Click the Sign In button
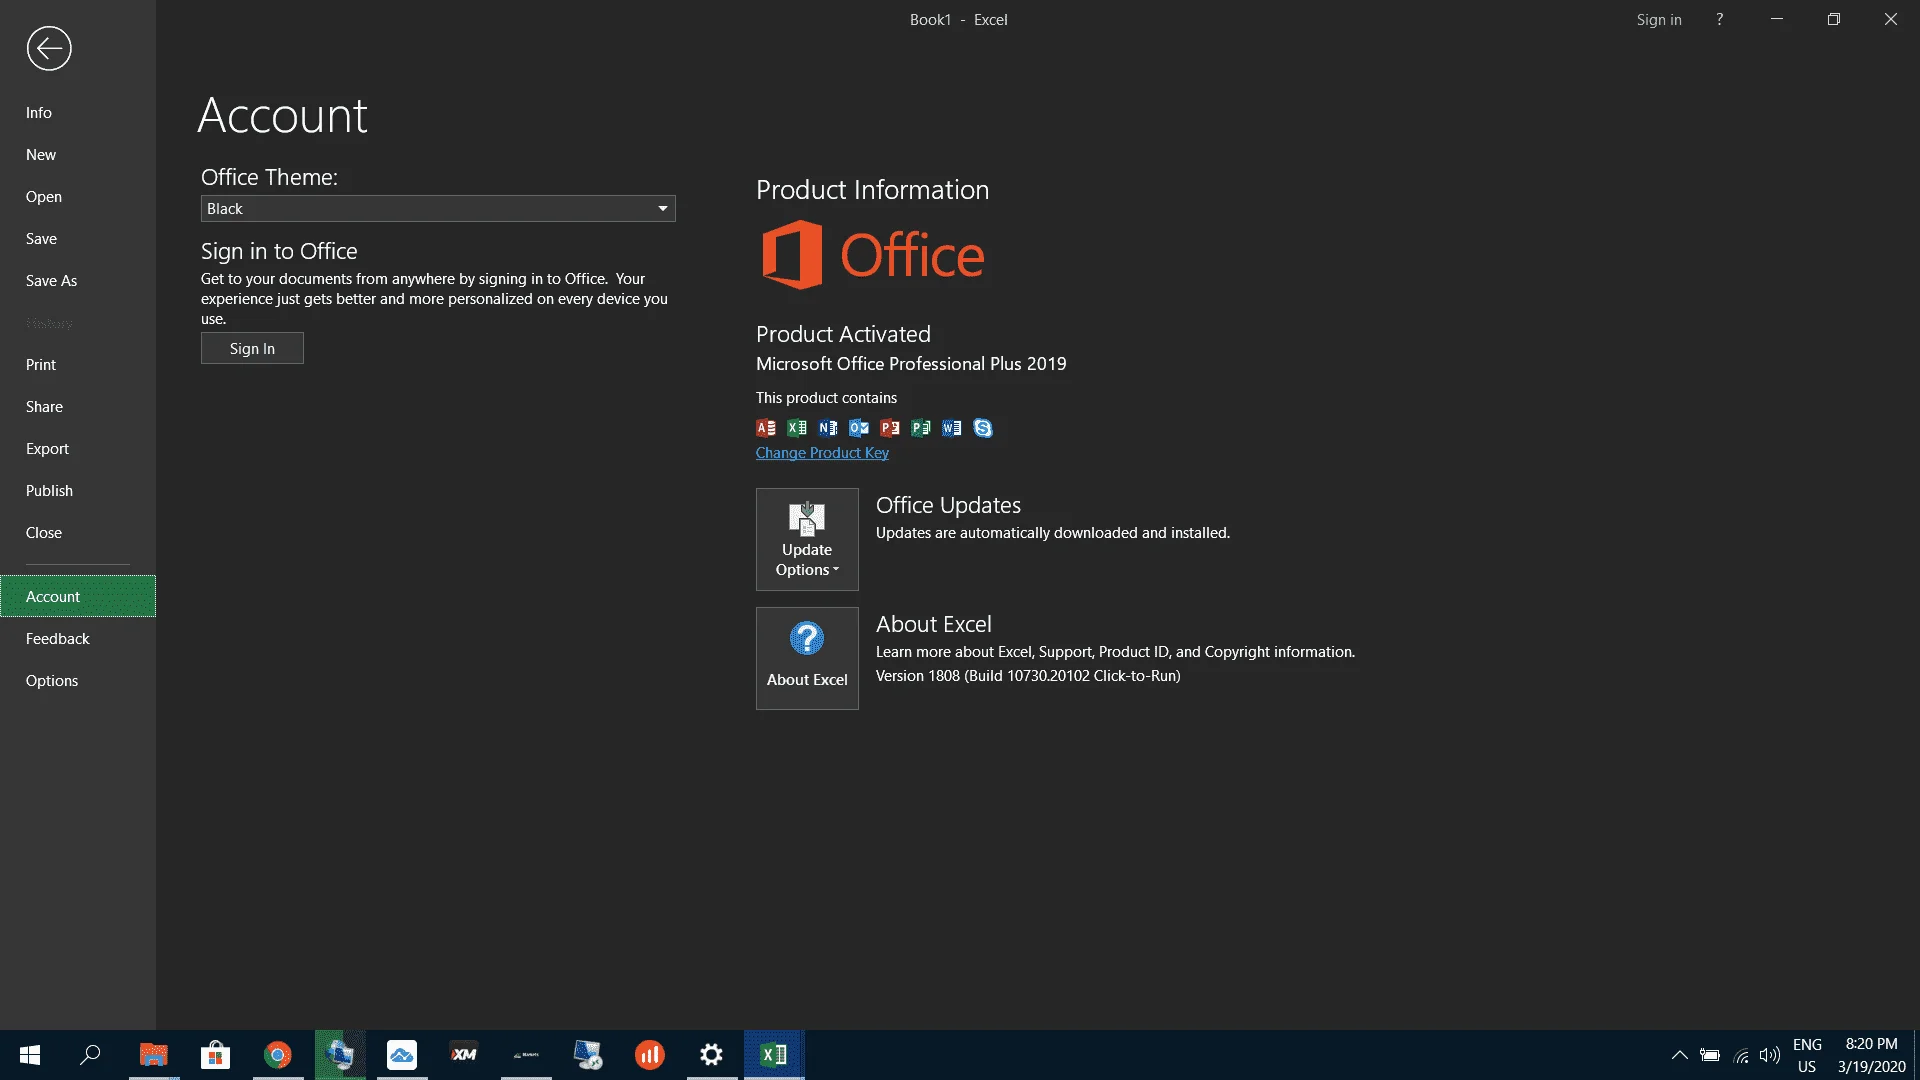The image size is (1920, 1080). (x=252, y=348)
